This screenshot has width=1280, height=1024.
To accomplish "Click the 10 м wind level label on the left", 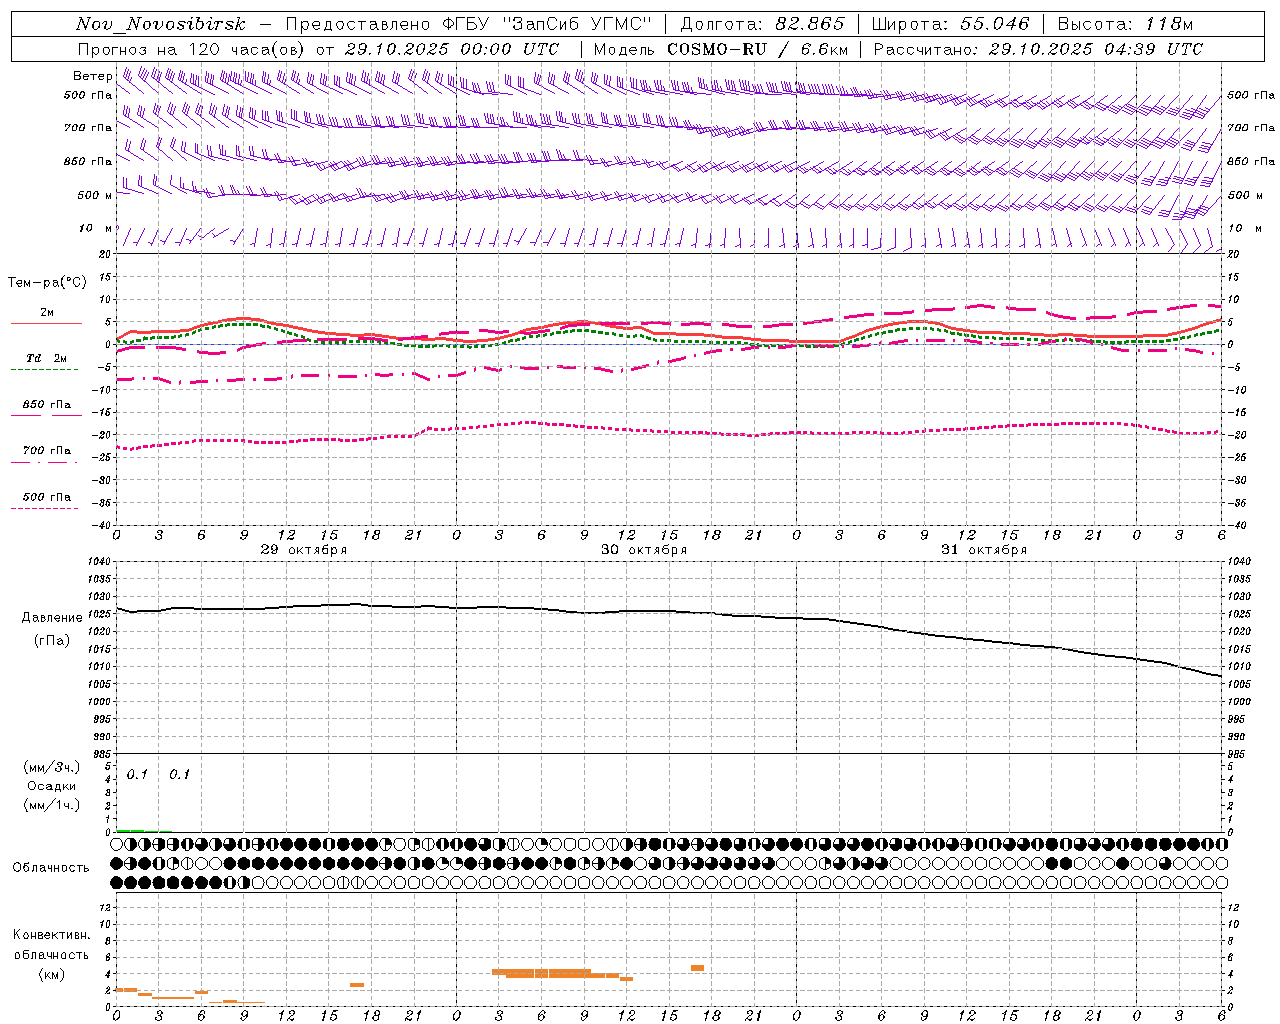I will click(x=95, y=229).
